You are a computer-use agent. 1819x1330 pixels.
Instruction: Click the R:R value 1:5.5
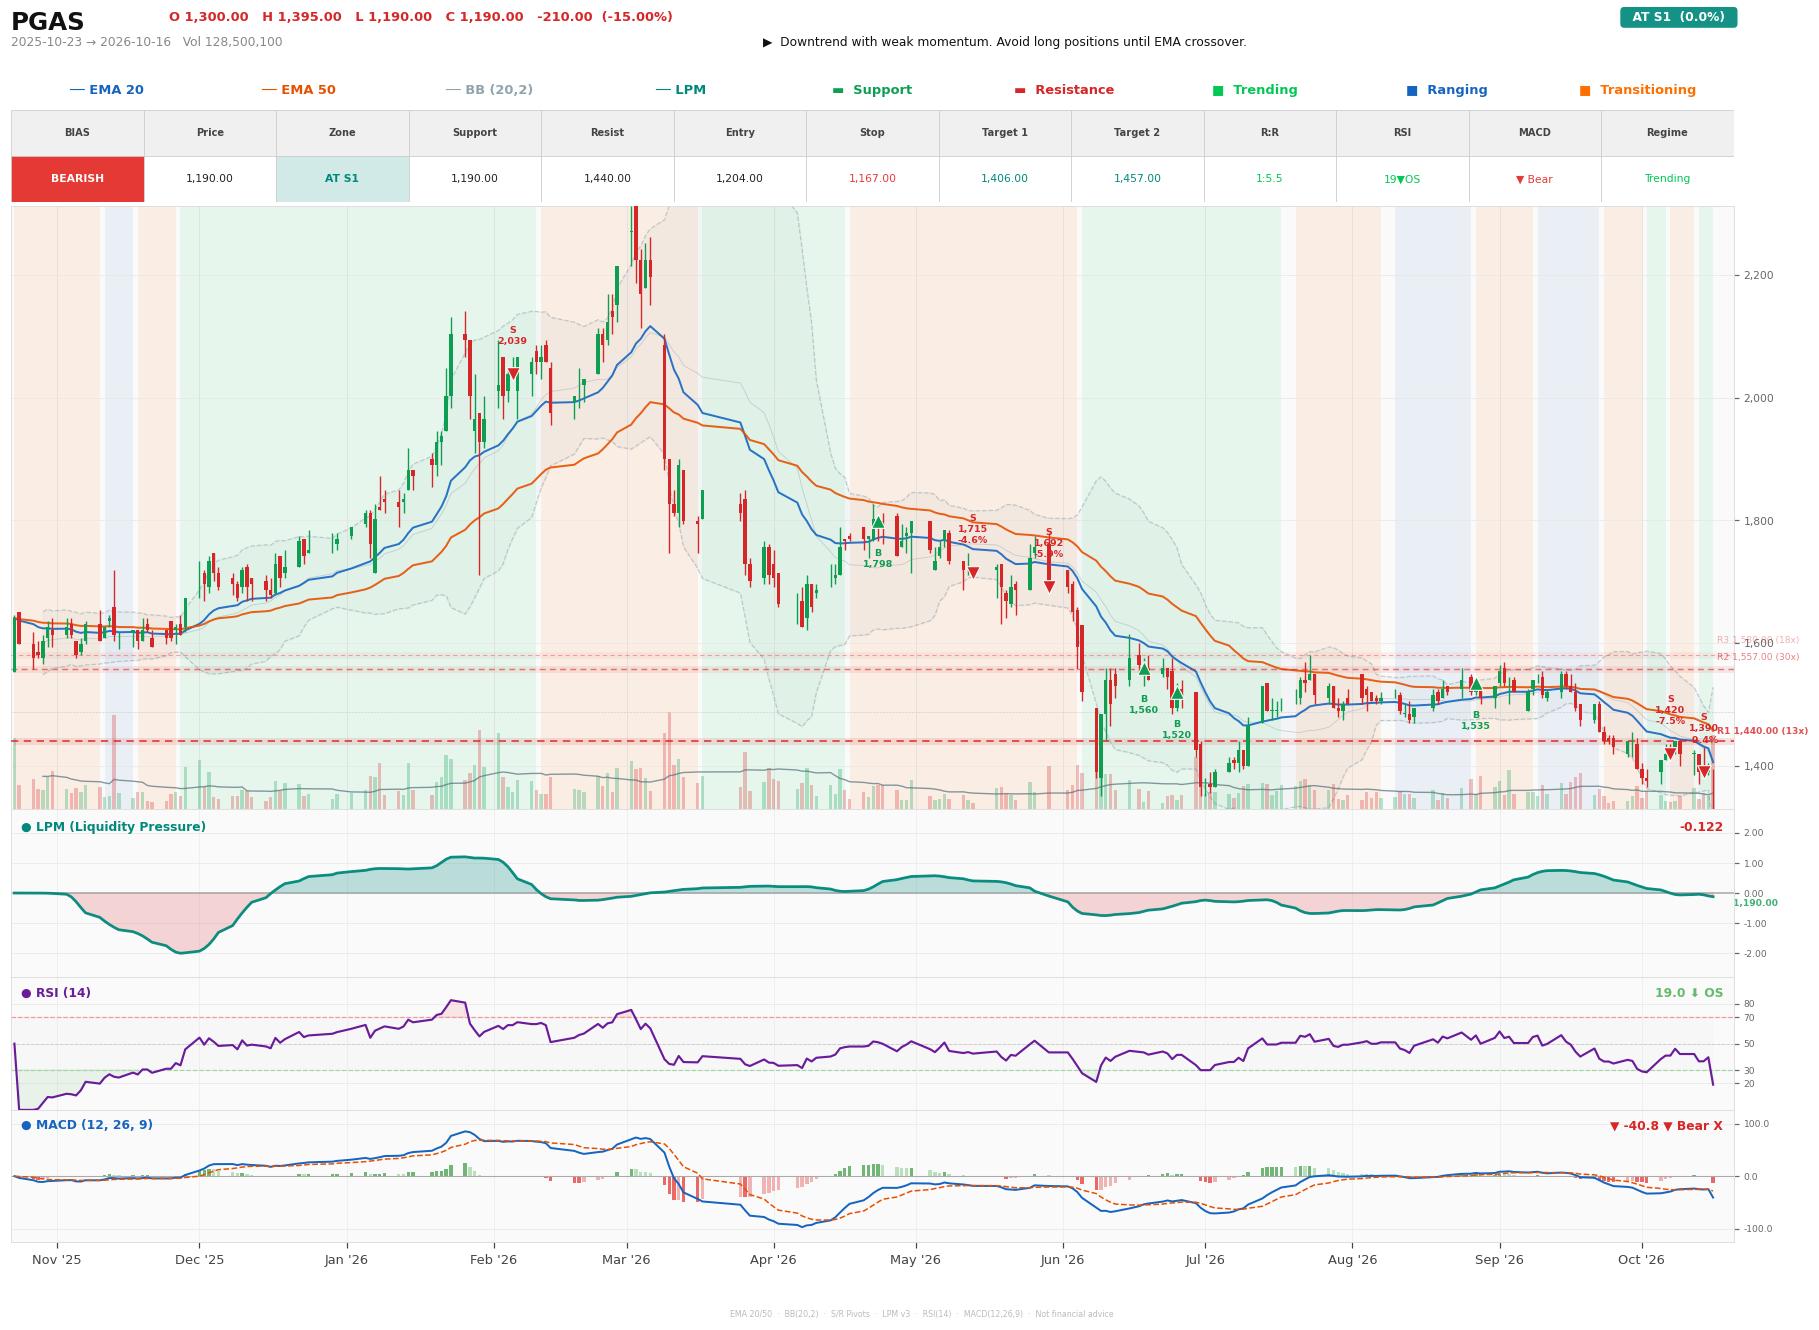(1269, 179)
